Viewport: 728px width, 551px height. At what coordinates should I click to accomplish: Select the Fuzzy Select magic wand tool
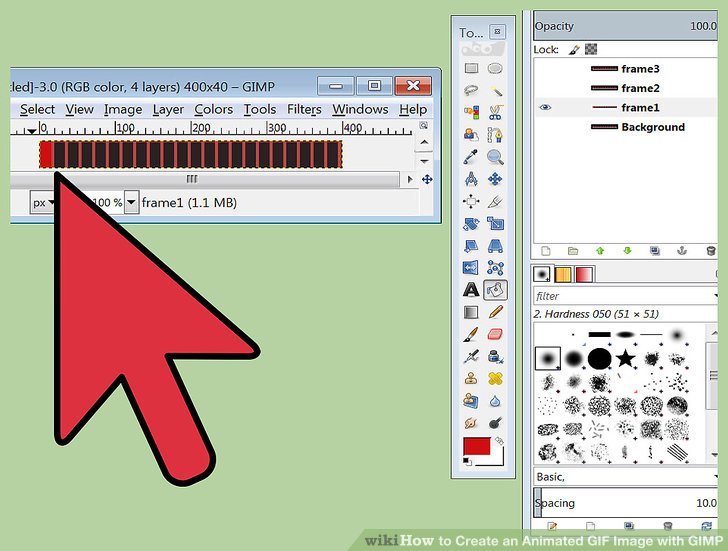495,90
